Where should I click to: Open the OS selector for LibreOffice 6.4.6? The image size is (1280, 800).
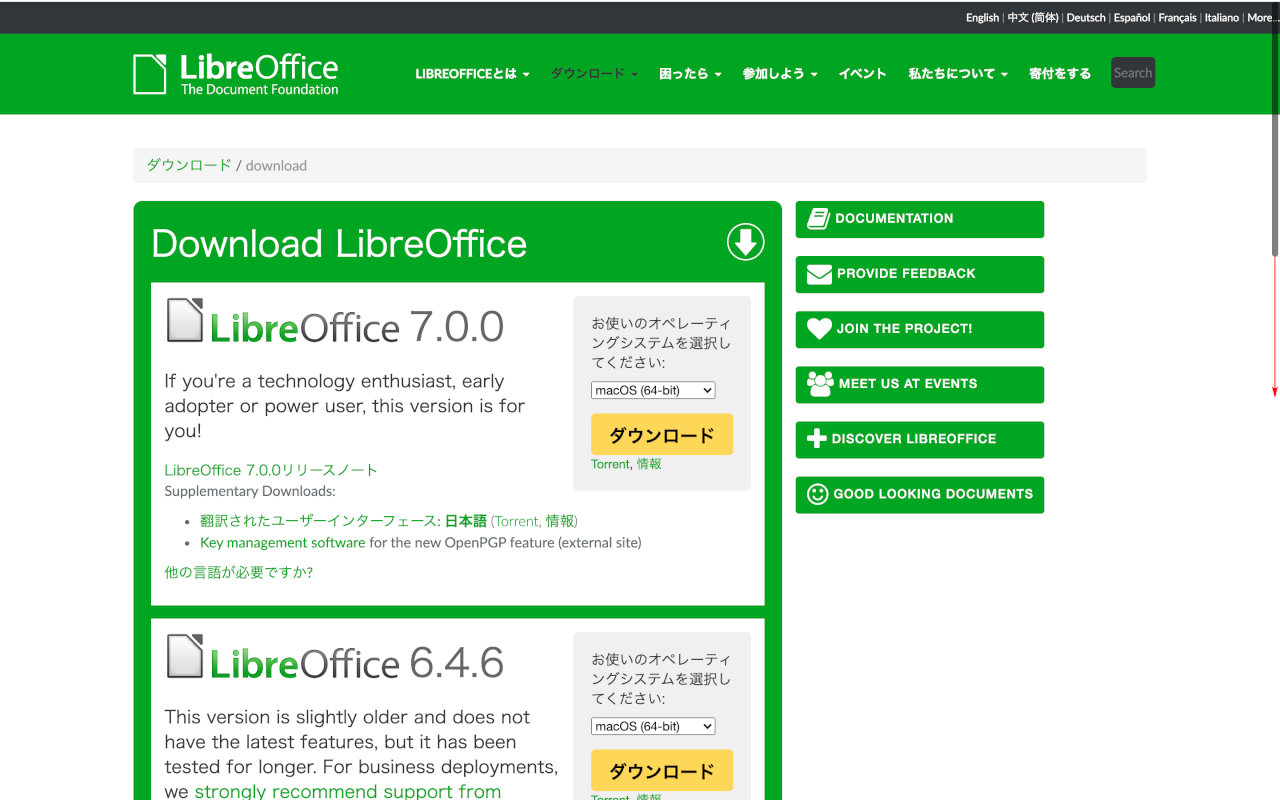coord(653,726)
